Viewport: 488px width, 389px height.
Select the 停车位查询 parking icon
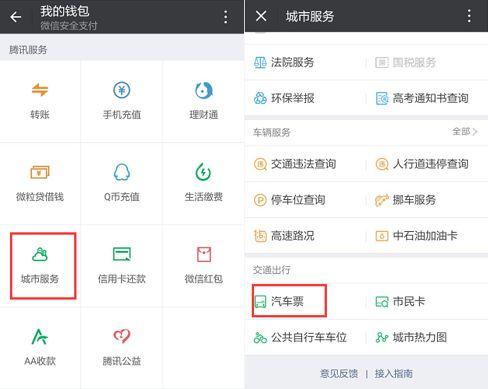(x=260, y=200)
